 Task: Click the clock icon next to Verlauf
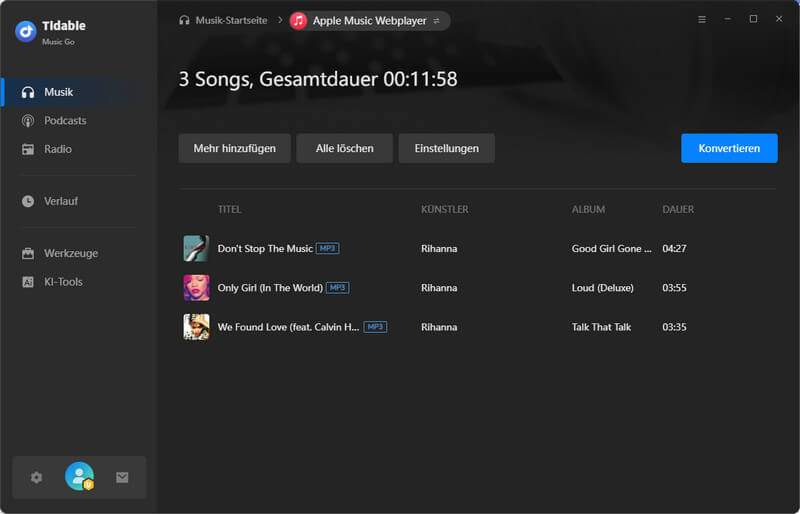28,201
